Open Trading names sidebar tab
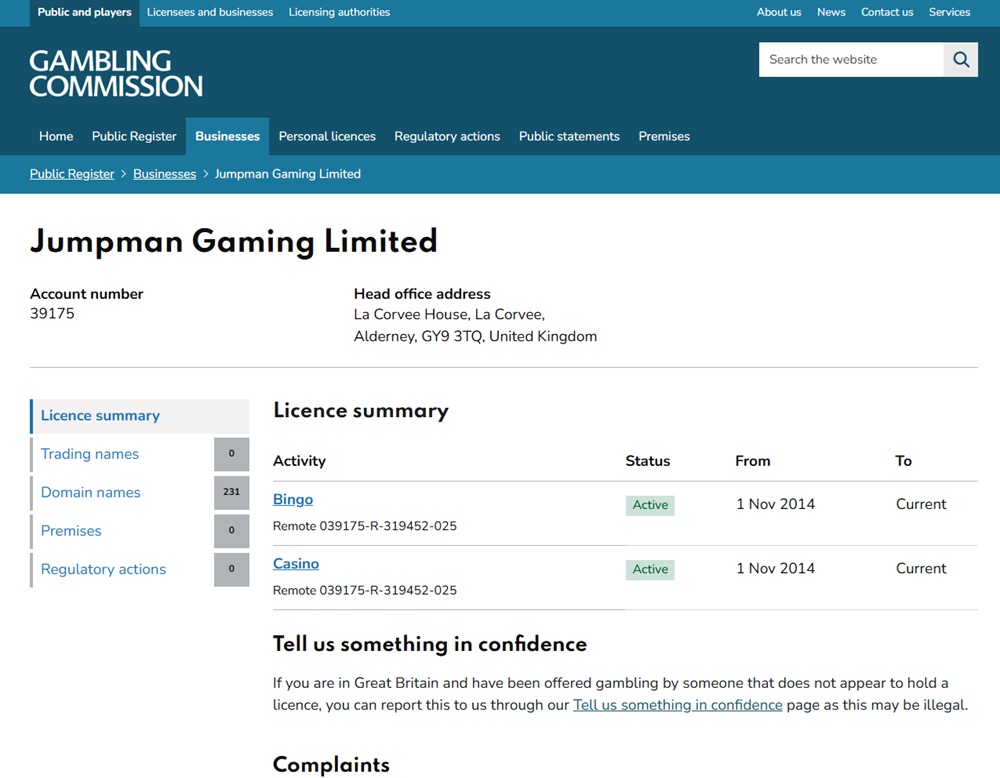Image resolution: width=1000 pixels, height=778 pixels. pyautogui.click(x=122, y=454)
